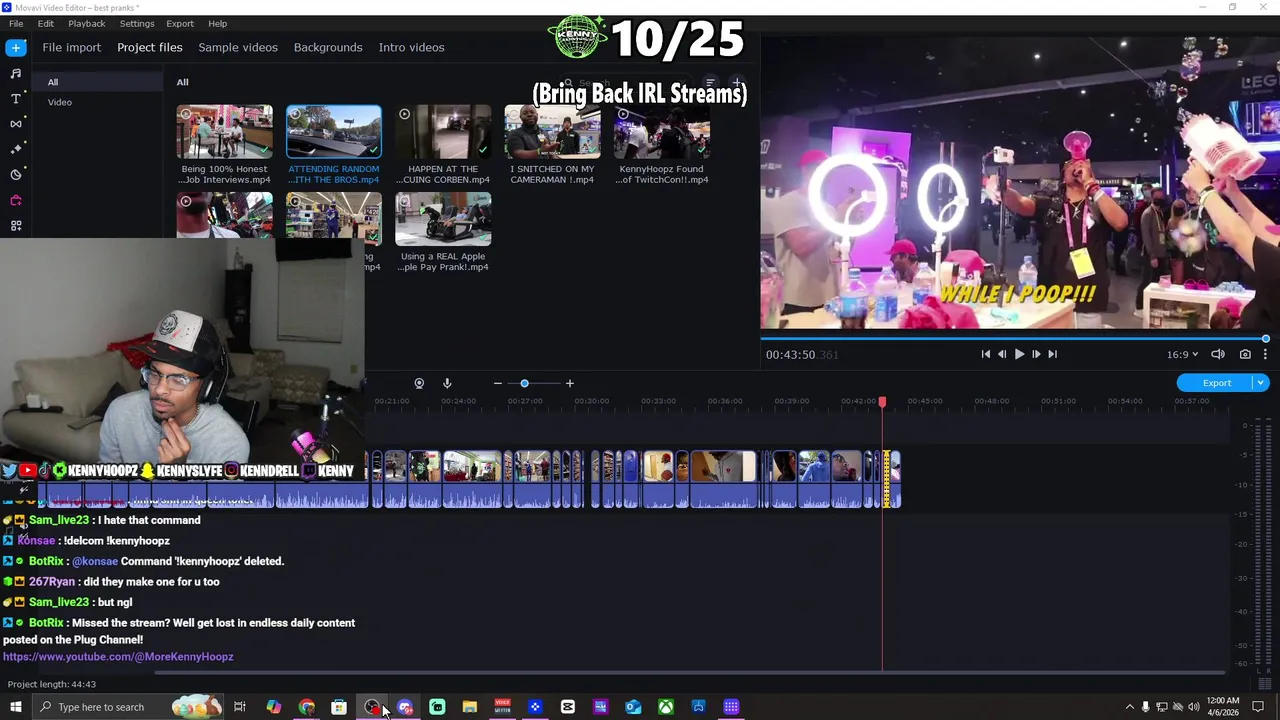Click the Windows Start button

[15, 707]
